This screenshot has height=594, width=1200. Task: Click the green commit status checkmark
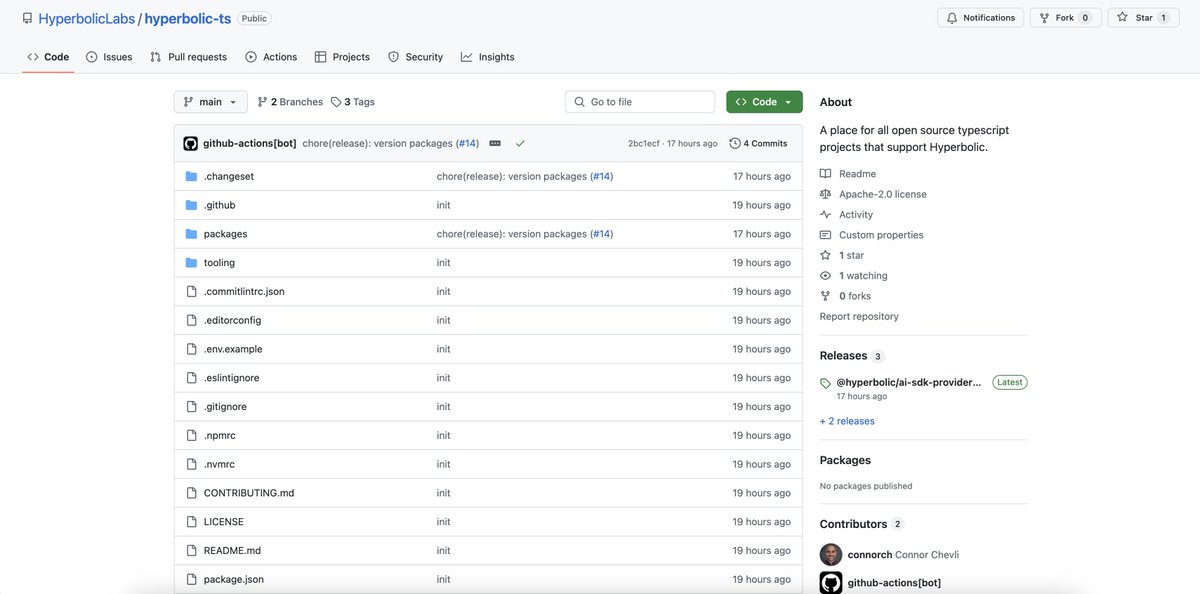(x=520, y=142)
